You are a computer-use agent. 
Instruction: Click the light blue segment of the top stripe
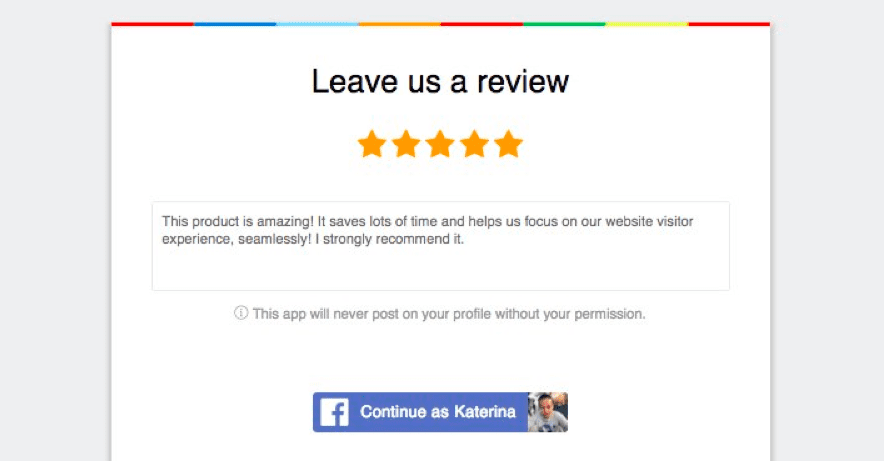(x=317, y=24)
